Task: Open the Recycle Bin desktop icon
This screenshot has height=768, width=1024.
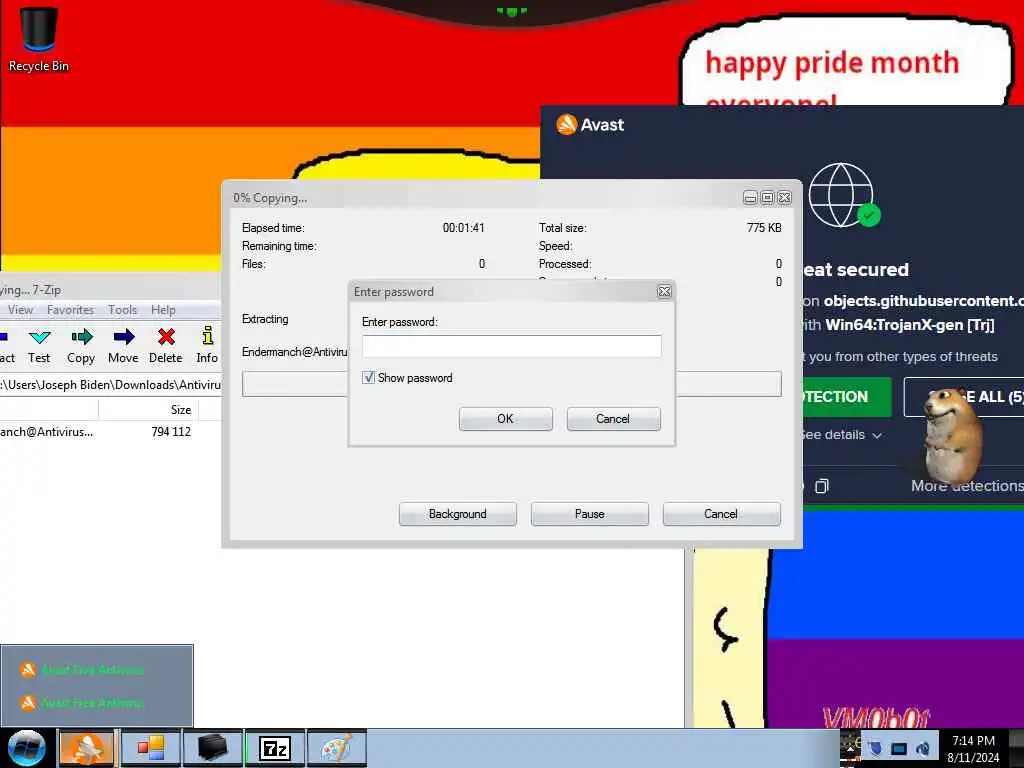Action: click(39, 39)
